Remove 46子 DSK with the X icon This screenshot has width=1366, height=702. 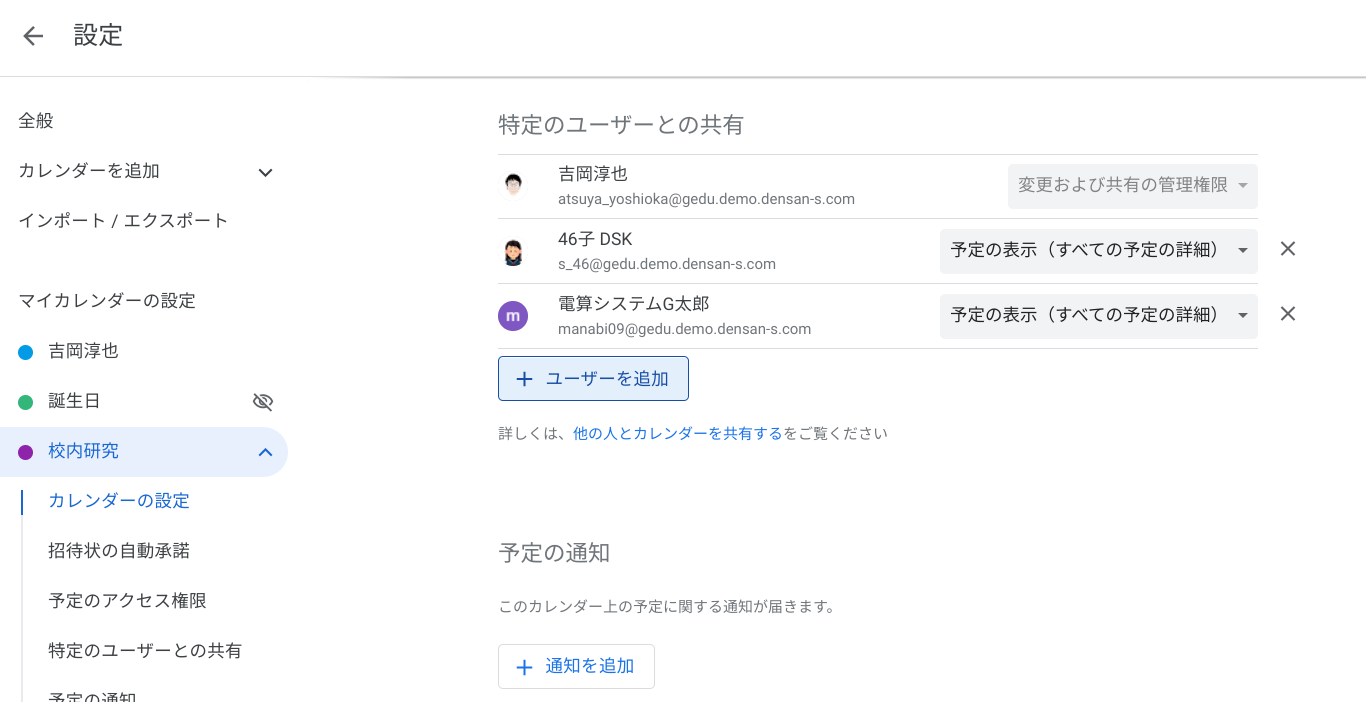(x=1288, y=249)
